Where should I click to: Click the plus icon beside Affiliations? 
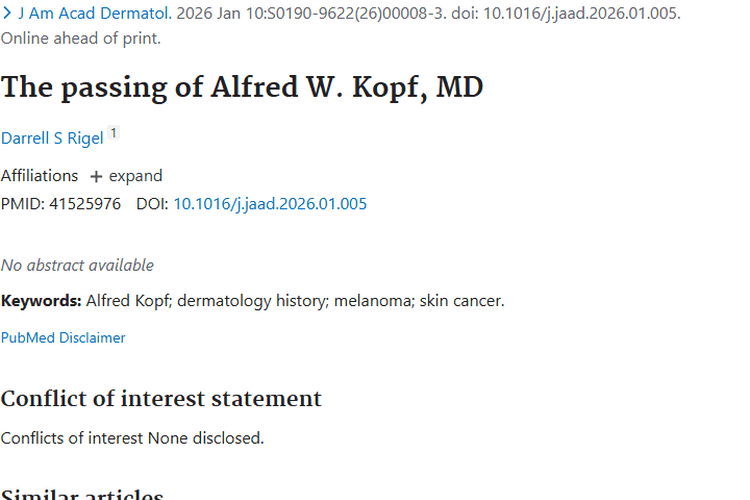click(96, 177)
